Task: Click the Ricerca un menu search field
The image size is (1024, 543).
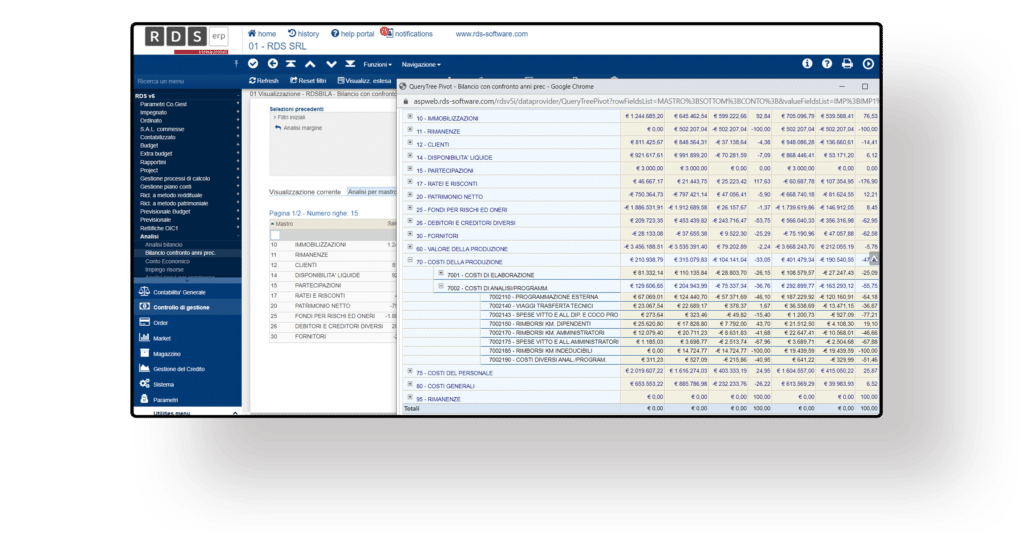Action: tap(185, 81)
